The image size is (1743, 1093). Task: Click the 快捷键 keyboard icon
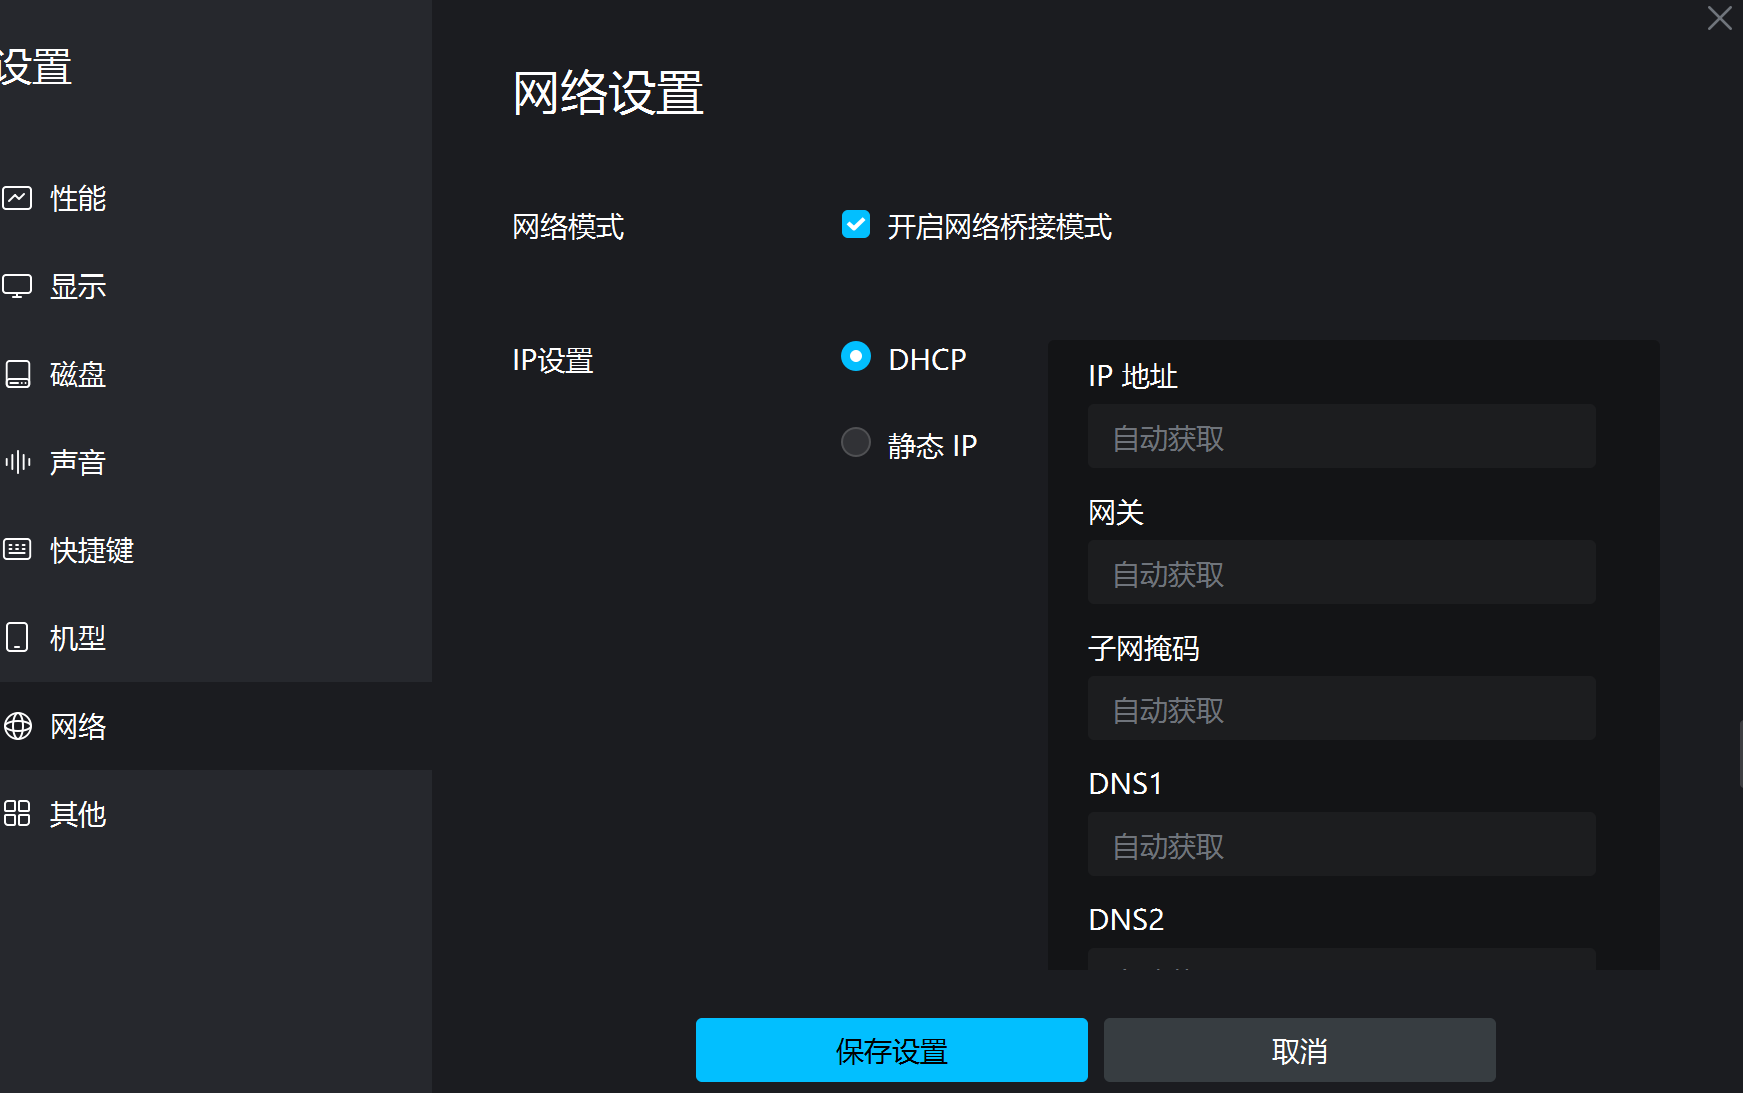click(x=17, y=549)
